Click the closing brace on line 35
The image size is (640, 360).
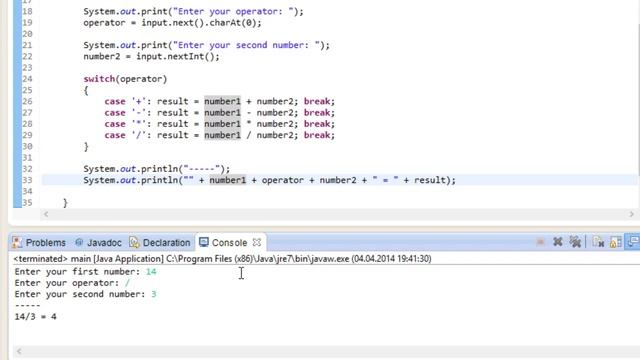click(65, 202)
